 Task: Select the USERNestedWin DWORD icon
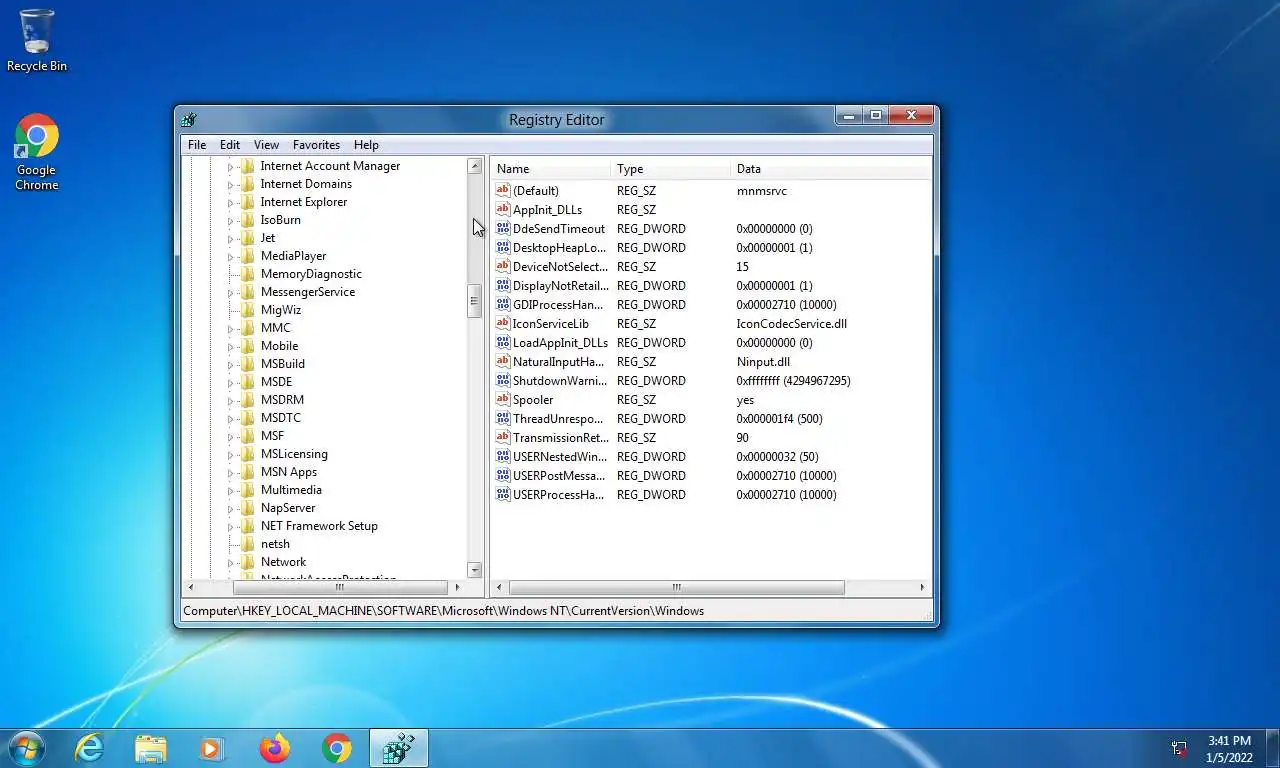click(503, 456)
